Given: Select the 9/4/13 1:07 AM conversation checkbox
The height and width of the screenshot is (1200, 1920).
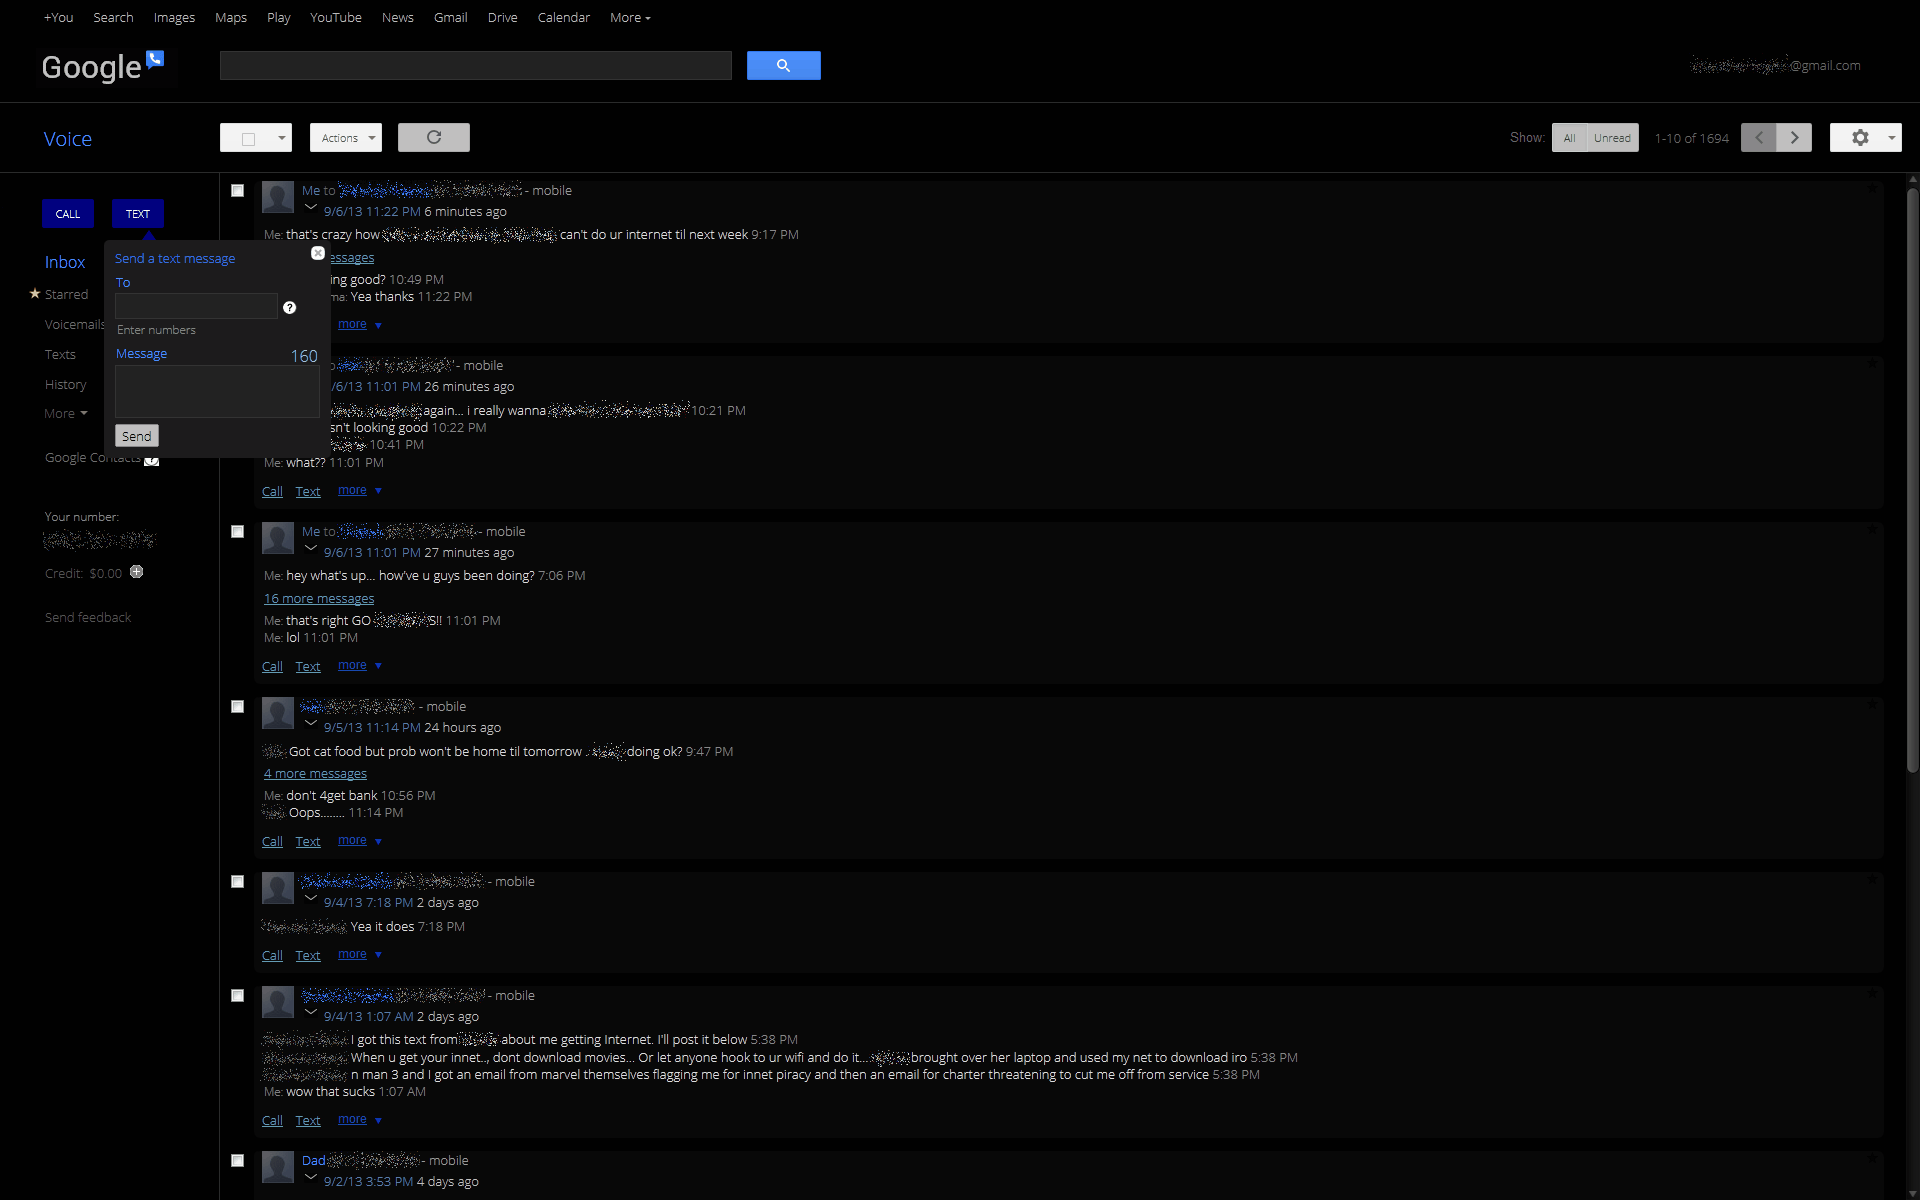Looking at the screenshot, I should tap(237, 995).
